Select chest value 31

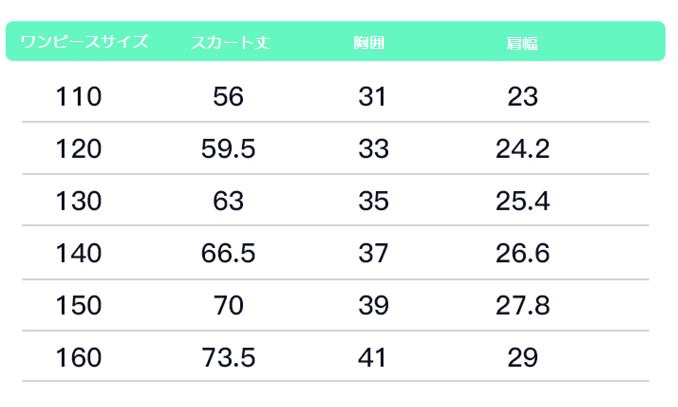point(373,97)
